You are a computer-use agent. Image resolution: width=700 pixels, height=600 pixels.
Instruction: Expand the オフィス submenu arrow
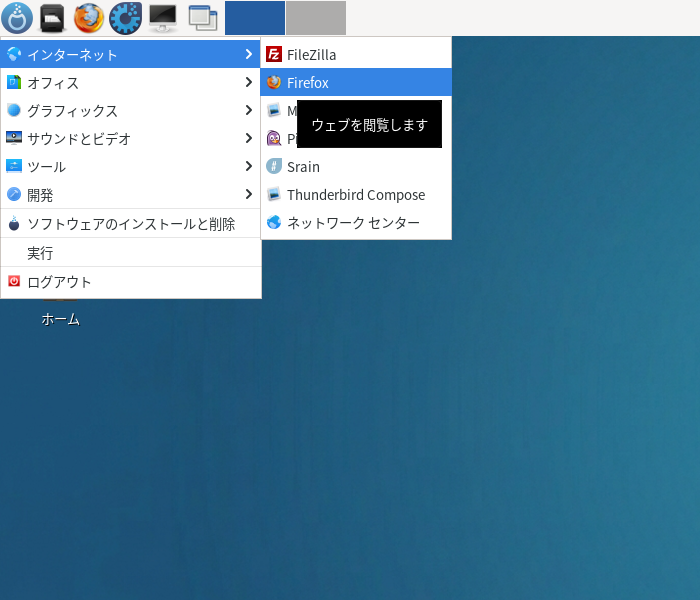(249, 82)
